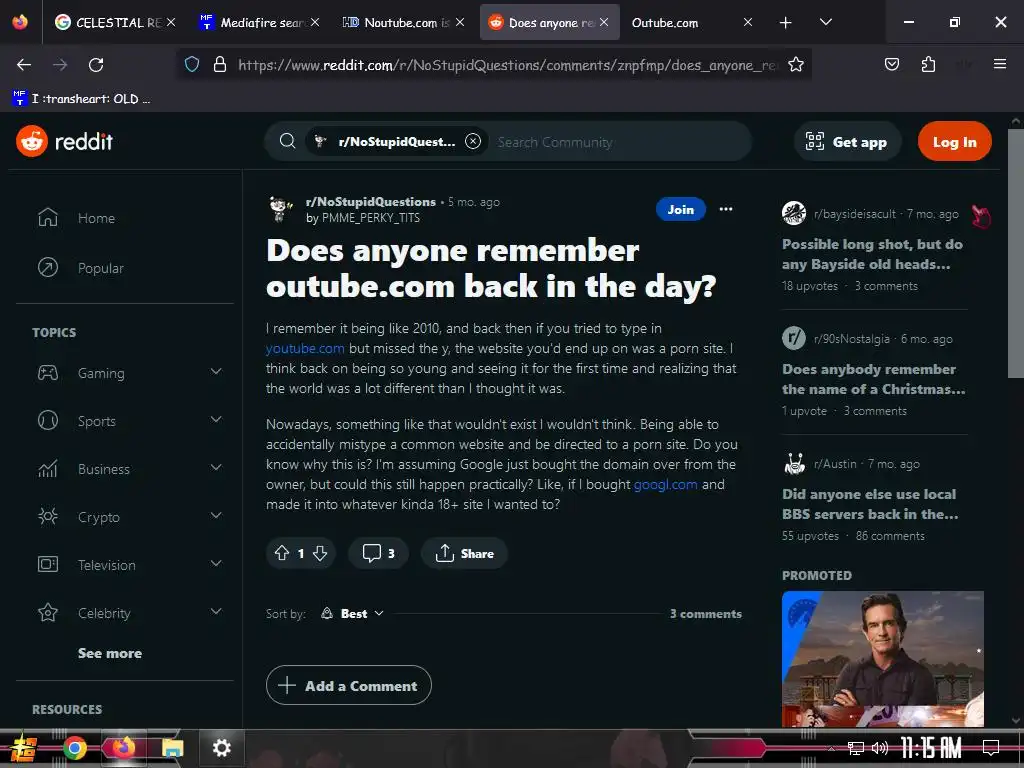
Task: Open File Explorer from the taskbar
Action: point(172,748)
